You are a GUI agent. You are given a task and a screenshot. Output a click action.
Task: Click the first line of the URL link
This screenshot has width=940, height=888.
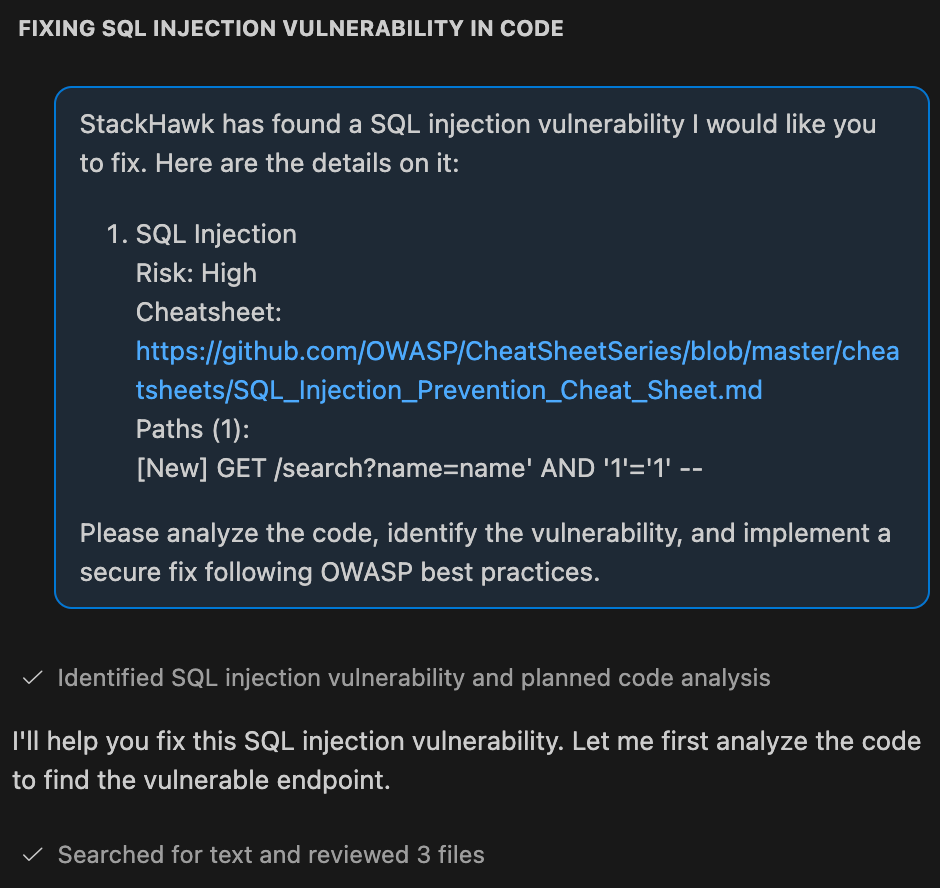[517, 351]
